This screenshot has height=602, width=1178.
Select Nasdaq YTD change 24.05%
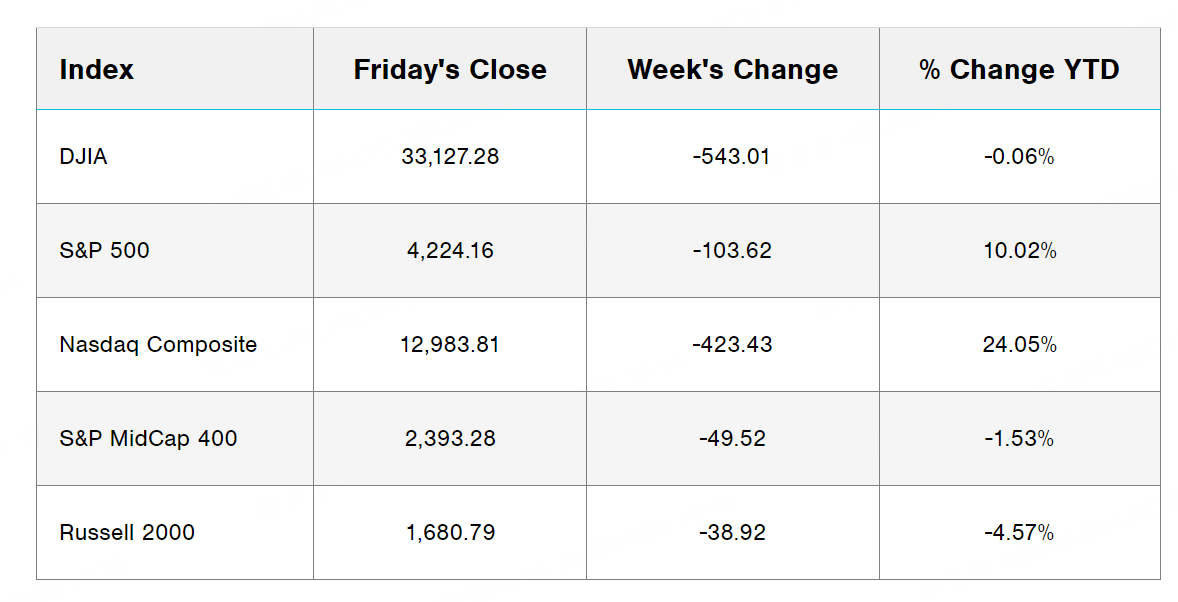[1019, 345]
